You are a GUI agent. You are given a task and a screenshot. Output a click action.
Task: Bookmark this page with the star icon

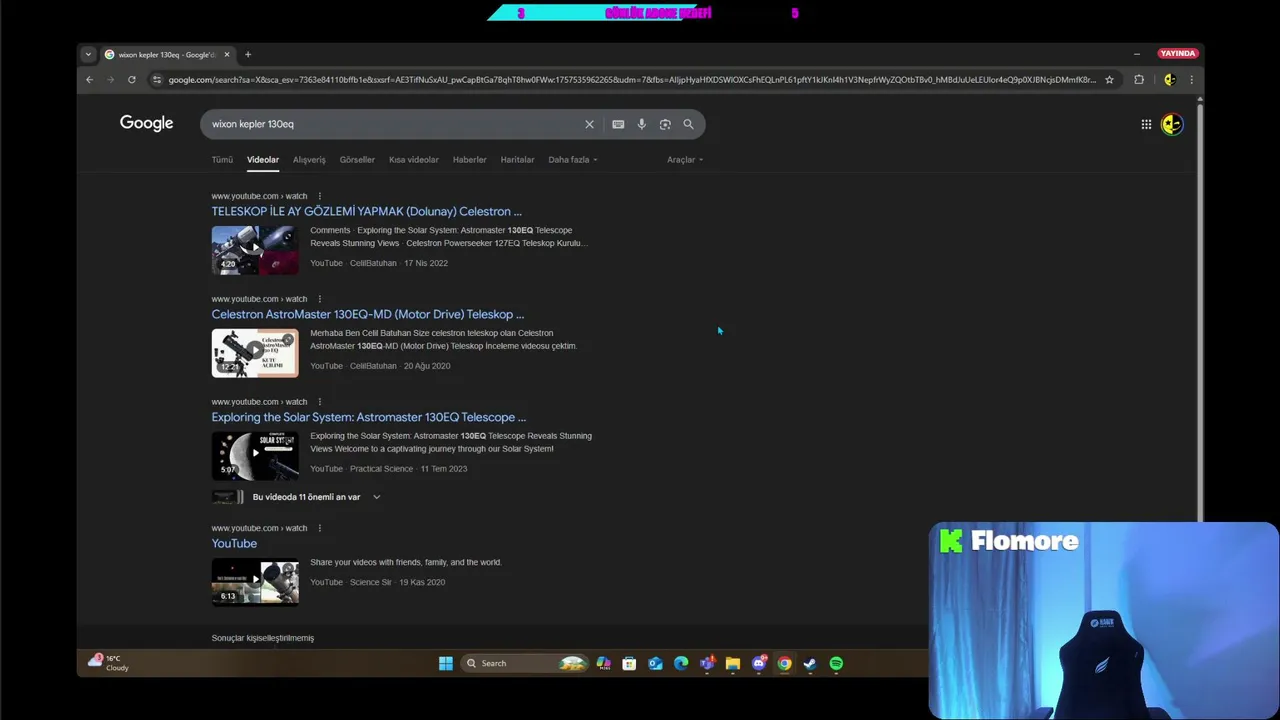click(1109, 80)
